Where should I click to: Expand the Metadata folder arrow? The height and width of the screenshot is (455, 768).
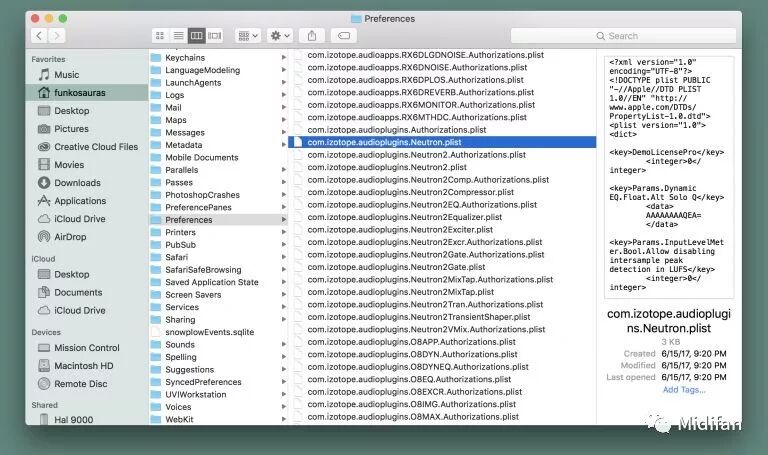[284, 144]
